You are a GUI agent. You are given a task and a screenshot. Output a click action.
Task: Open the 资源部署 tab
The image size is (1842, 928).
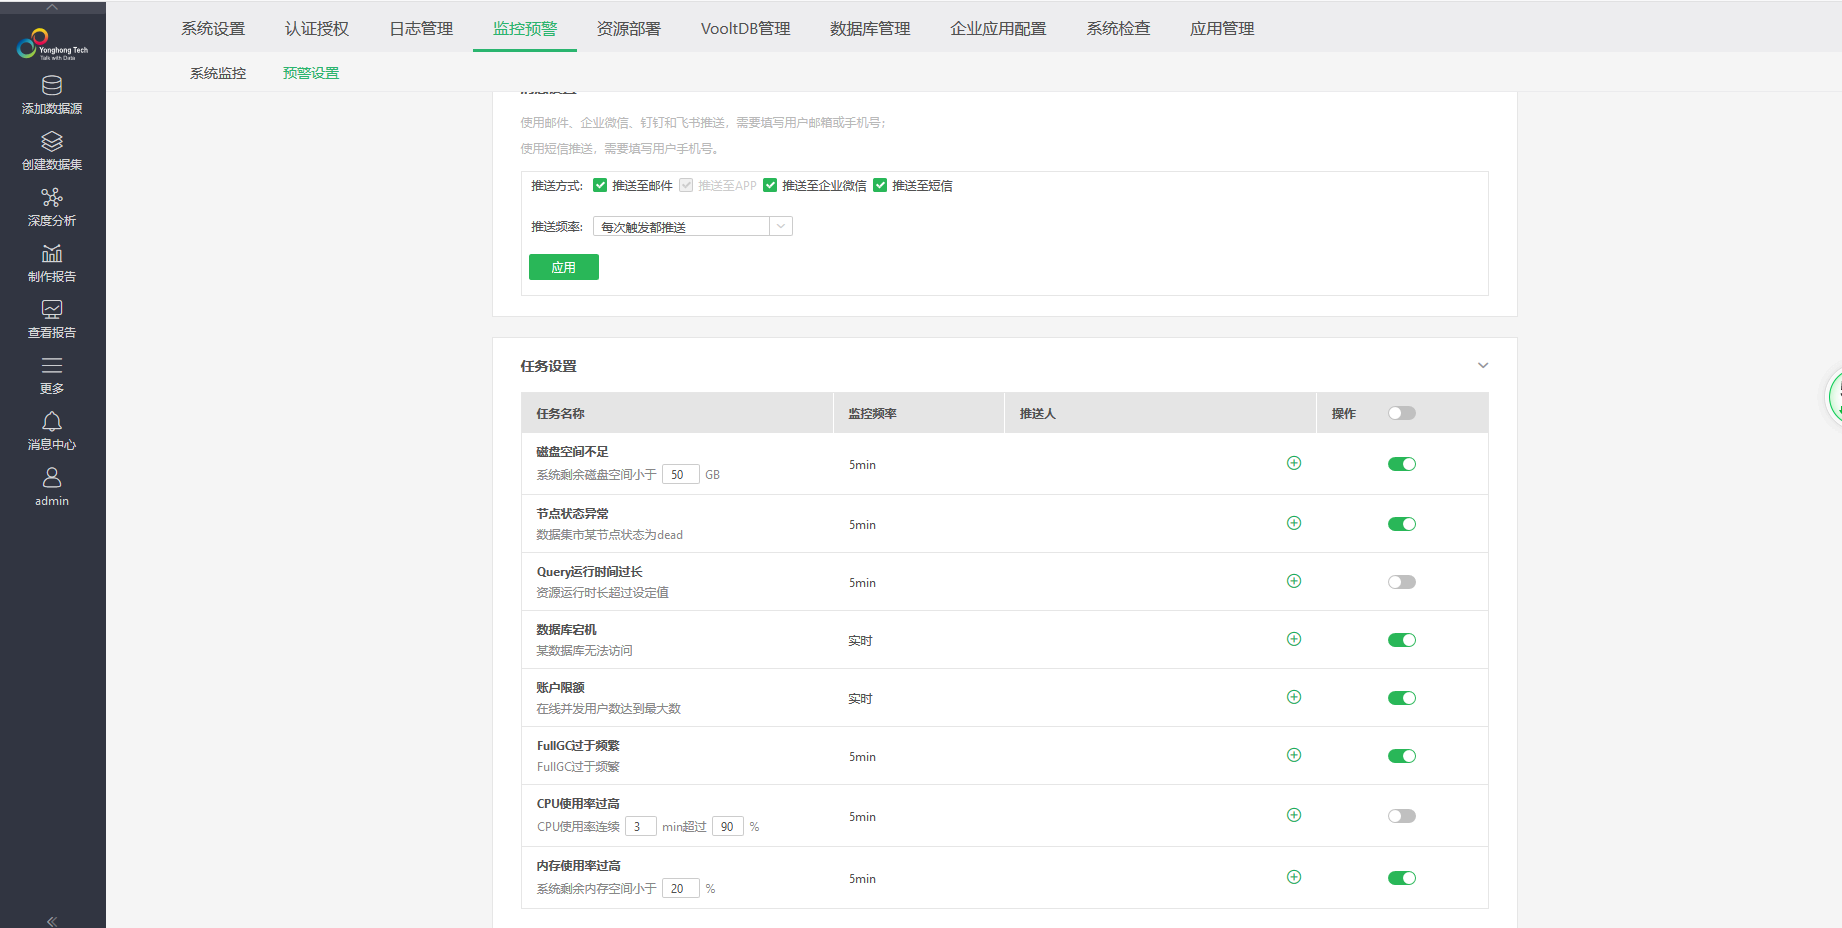[x=629, y=28]
